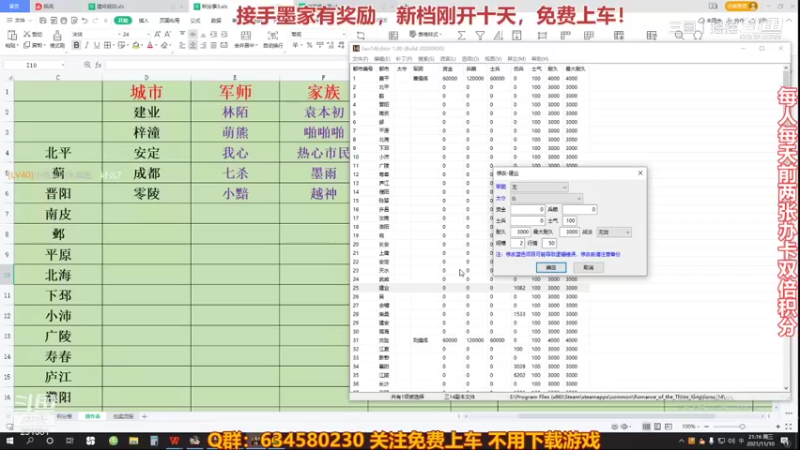Click the wrap text icon
Image resolution: width=800 pixels, height=450 pixels.
pyautogui.click(x=273, y=36)
